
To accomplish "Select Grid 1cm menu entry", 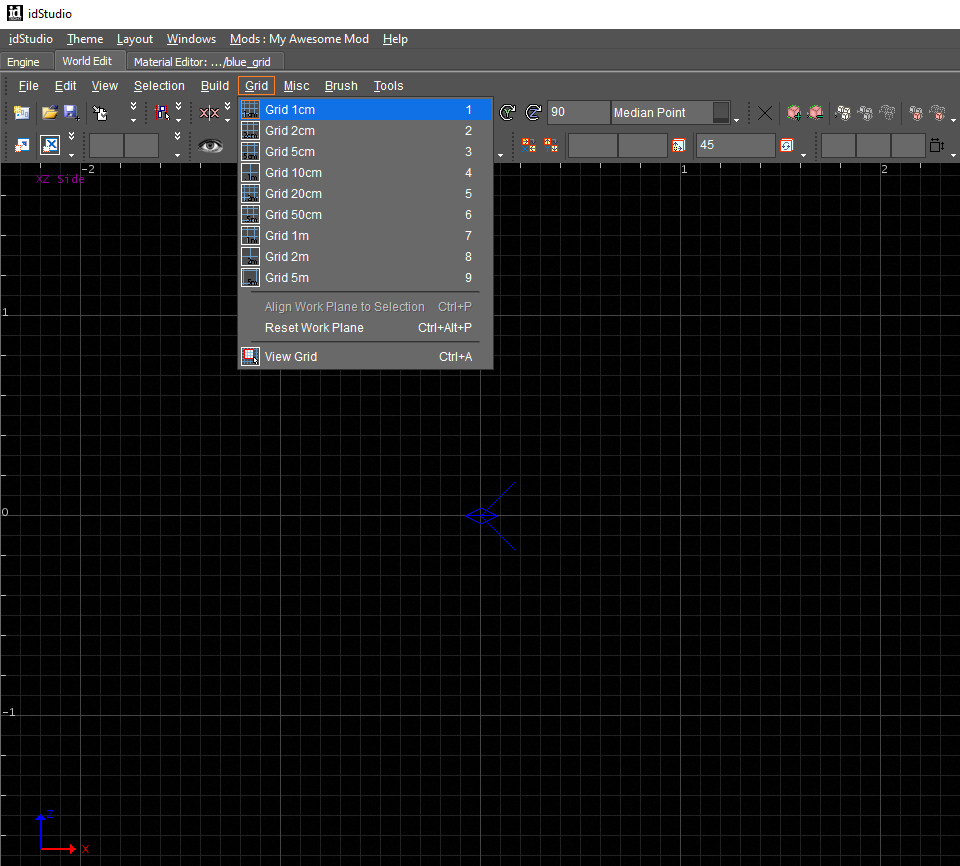I will pyautogui.click(x=366, y=110).
